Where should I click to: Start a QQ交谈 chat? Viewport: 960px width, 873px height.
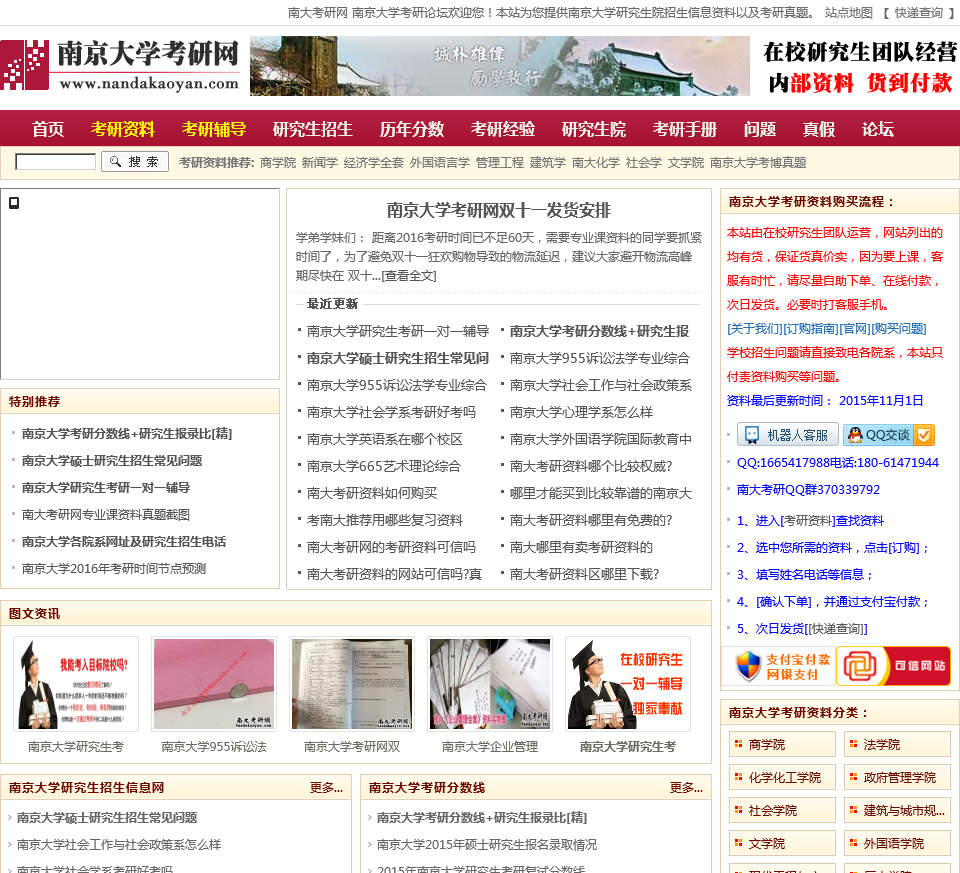tap(889, 435)
